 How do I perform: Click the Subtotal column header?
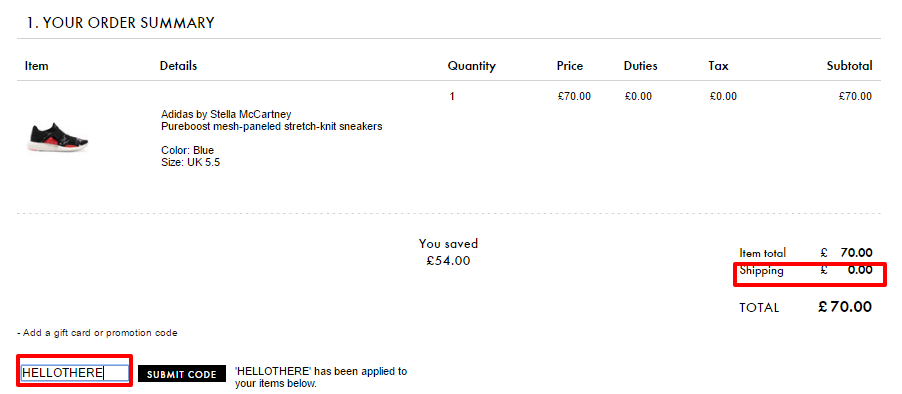pyautogui.click(x=850, y=66)
